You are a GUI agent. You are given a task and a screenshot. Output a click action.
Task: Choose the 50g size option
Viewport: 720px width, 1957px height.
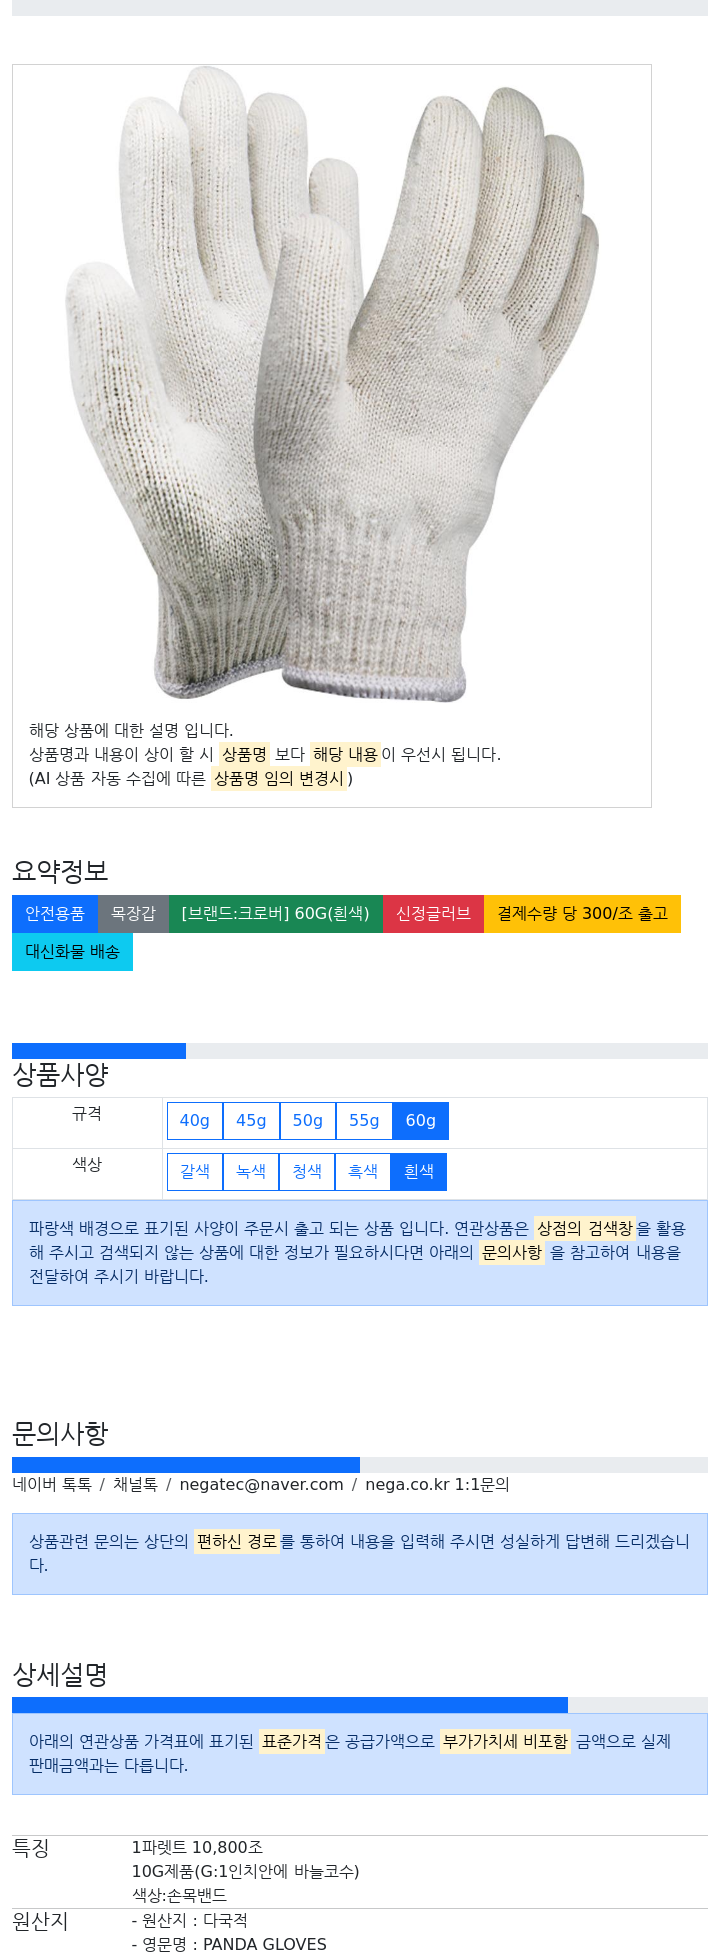(x=308, y=1121)
